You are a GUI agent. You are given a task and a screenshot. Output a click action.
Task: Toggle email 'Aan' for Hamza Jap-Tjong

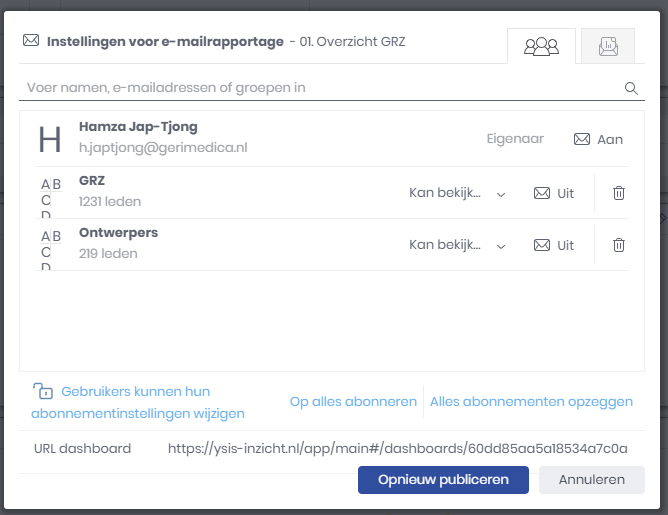tap(598, 140)
